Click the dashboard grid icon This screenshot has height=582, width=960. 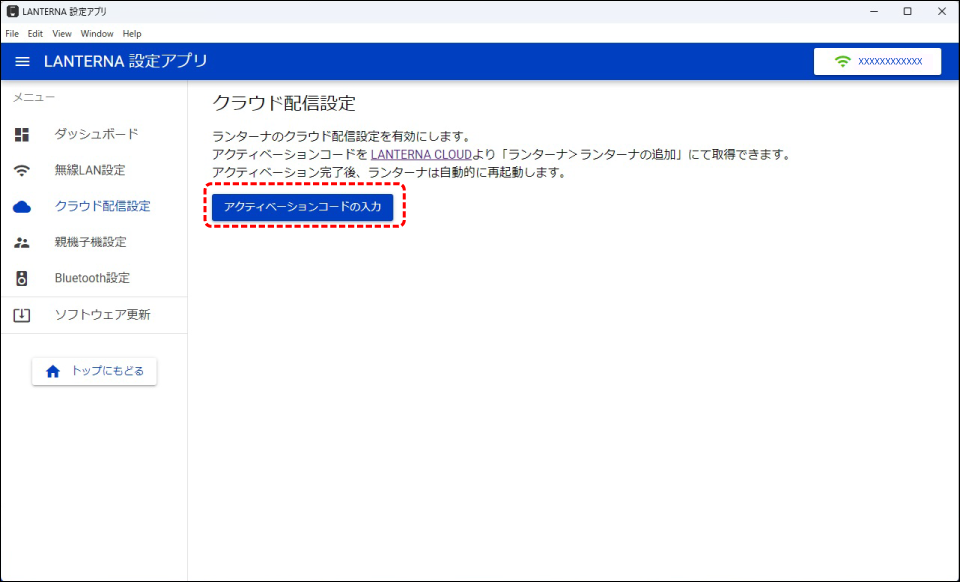click(x=22, y=134)
